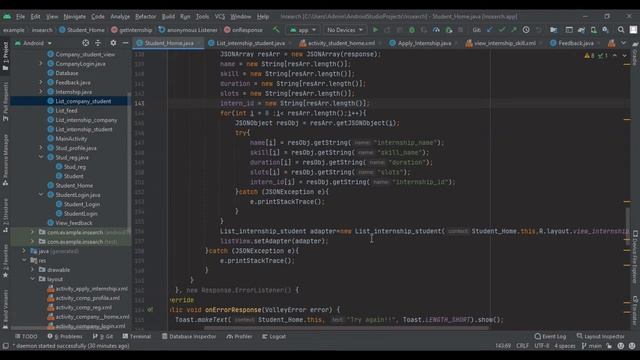
Task: Click the user account icon in toolbar
Action: [x=633, y=30]
